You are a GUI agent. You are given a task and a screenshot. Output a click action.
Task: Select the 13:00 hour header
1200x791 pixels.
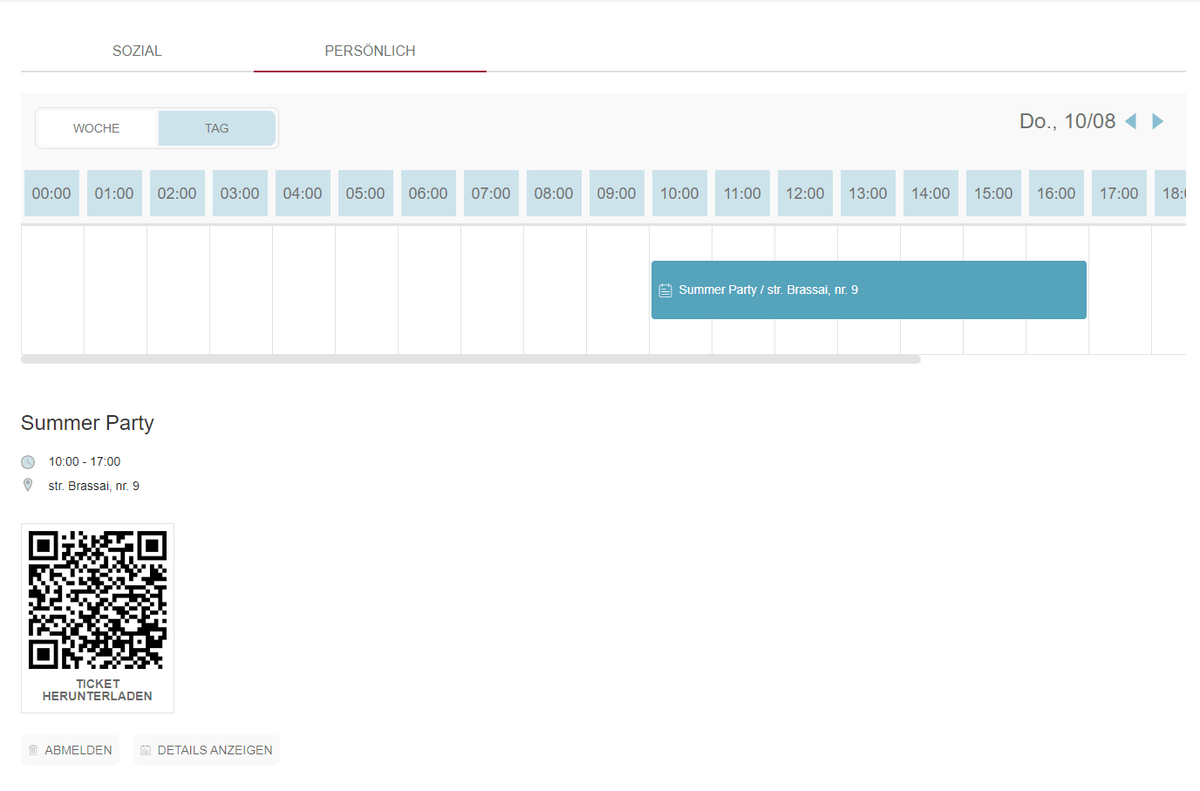[868, 194]
